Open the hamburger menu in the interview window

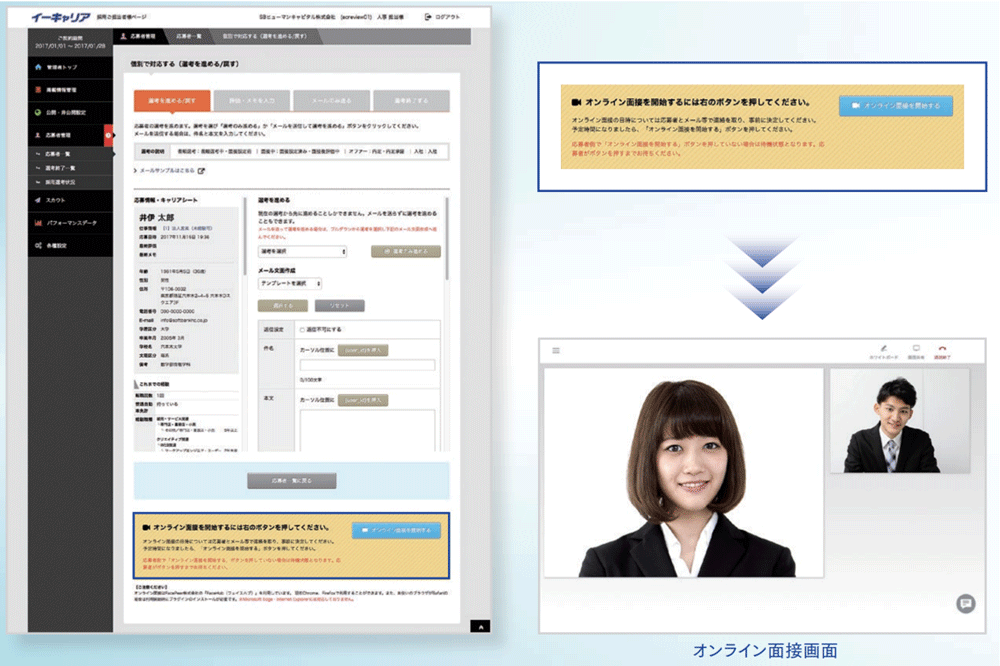click(x=556, y=350)
